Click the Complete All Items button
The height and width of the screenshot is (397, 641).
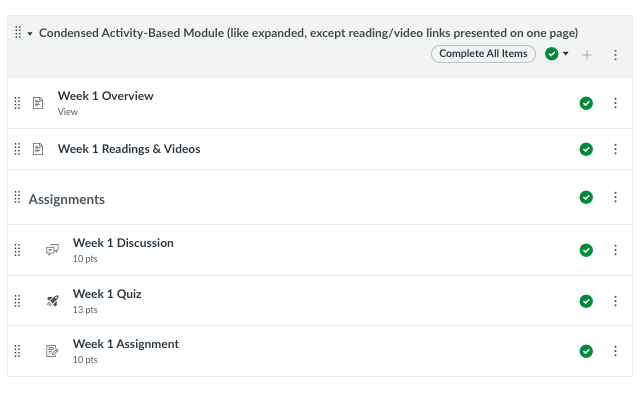coord(483,54)
